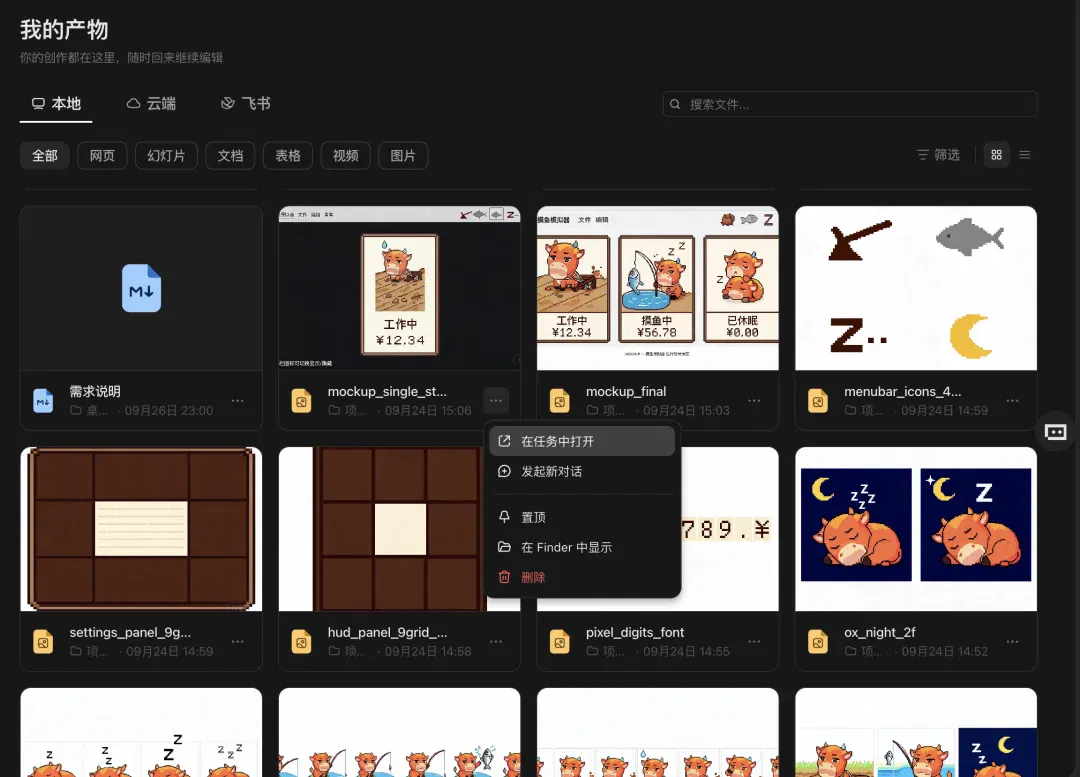This screenshot has width=1080, height=777.
Task: Open more options for 需求说明
Action: (238, 400)
